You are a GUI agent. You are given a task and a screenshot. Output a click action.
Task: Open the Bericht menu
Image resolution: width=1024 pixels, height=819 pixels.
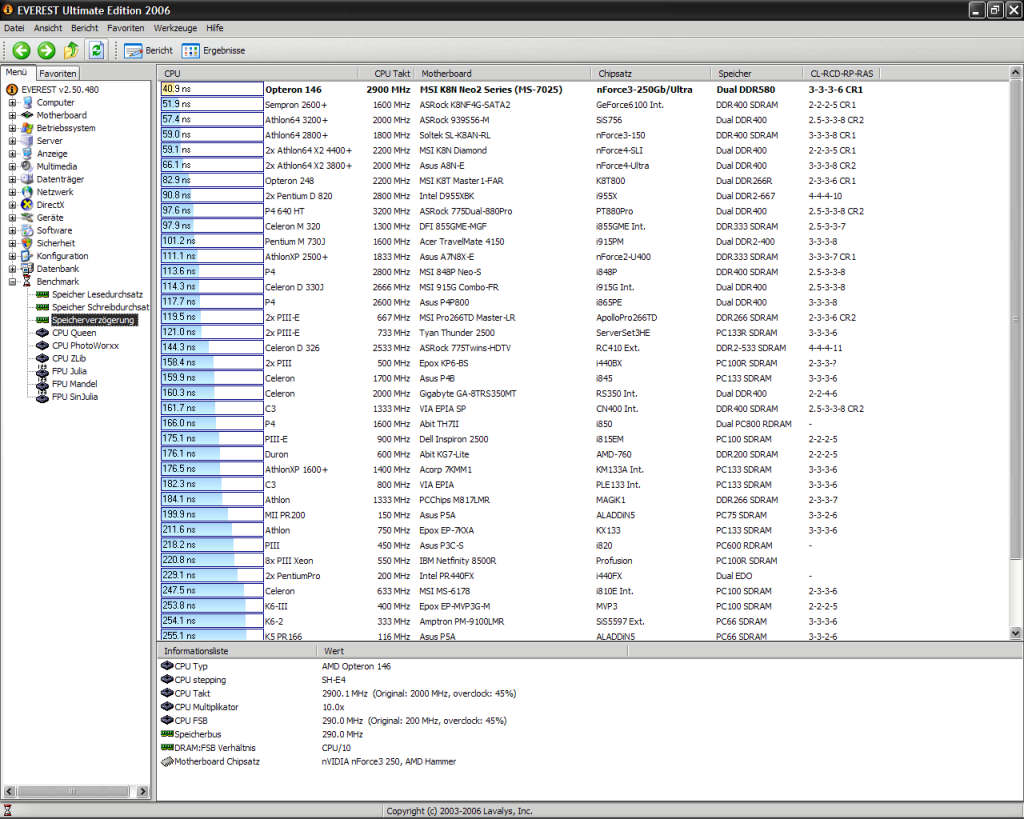pos(84,28)
